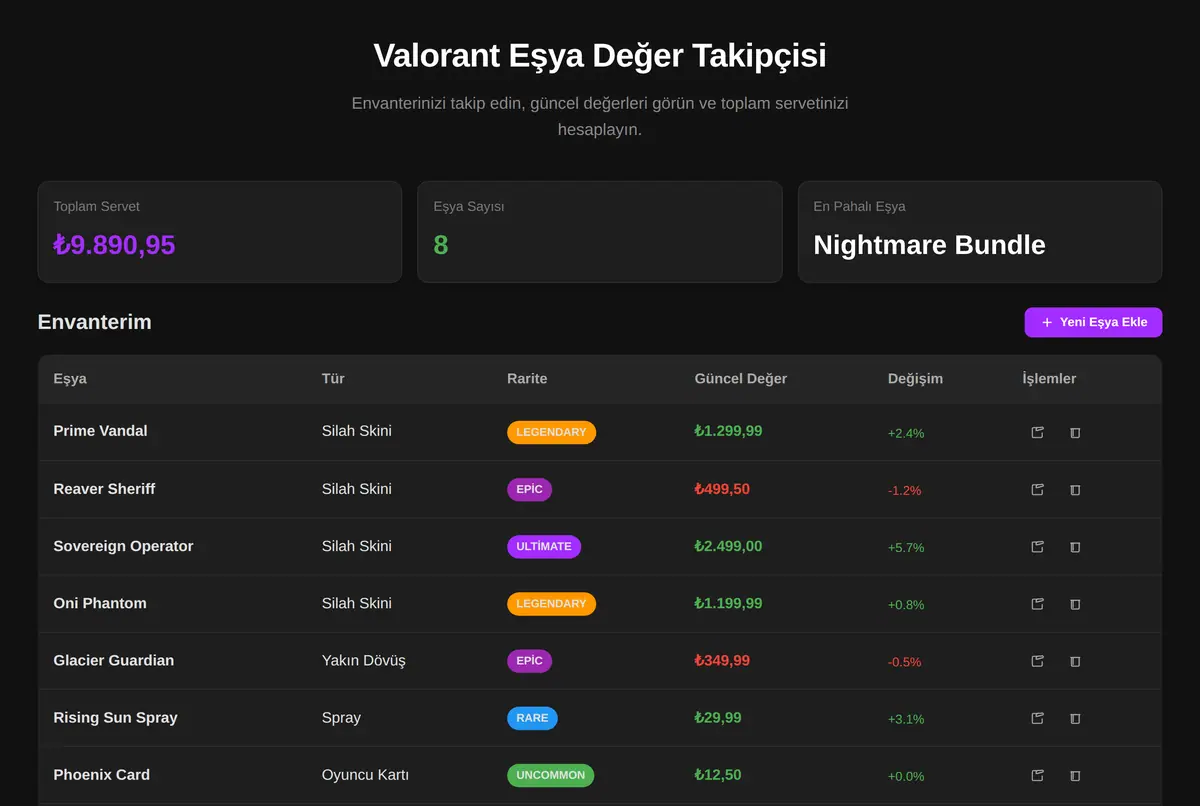Screen dimensions: 1200x806
Task: Delete the Phoenix Card entry
Action: point(1075,775)
